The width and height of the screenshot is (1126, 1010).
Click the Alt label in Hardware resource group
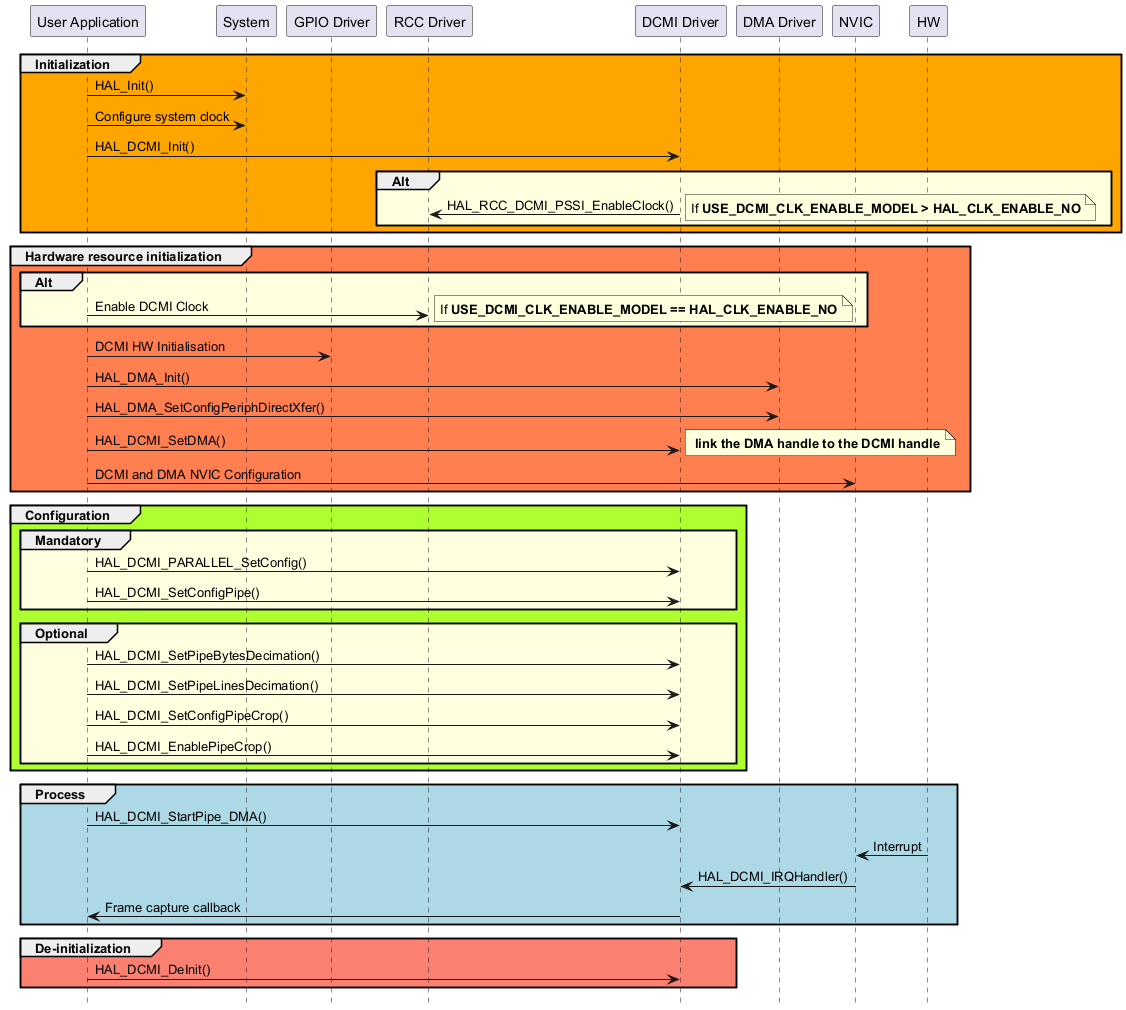[44, 283]
